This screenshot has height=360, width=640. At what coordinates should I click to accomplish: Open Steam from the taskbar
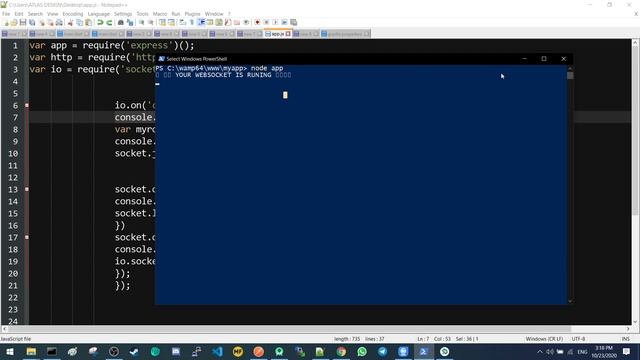click(x=134, y=351)
